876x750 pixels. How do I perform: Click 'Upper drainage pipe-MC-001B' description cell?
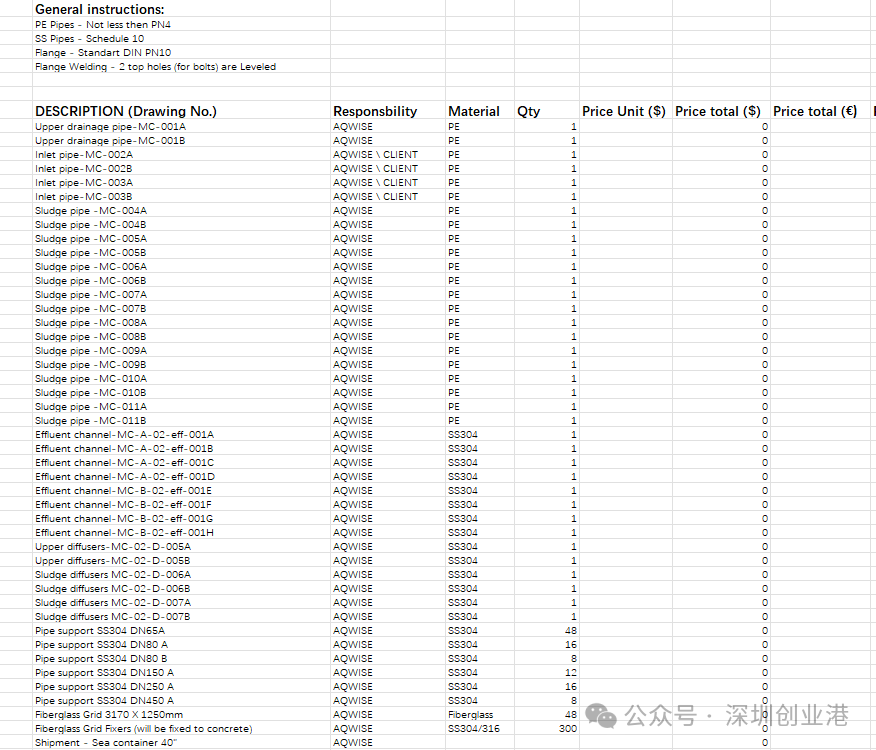(181, 140)
